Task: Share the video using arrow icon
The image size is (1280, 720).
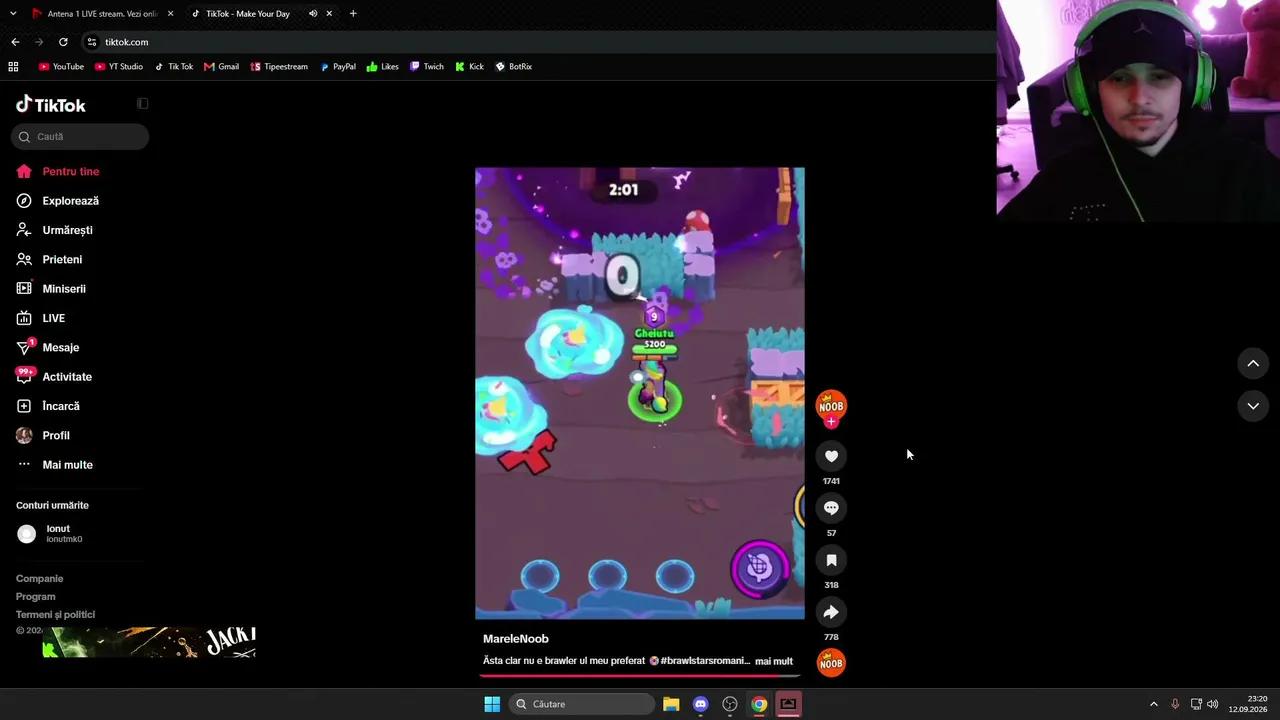Action: (831, 612)
